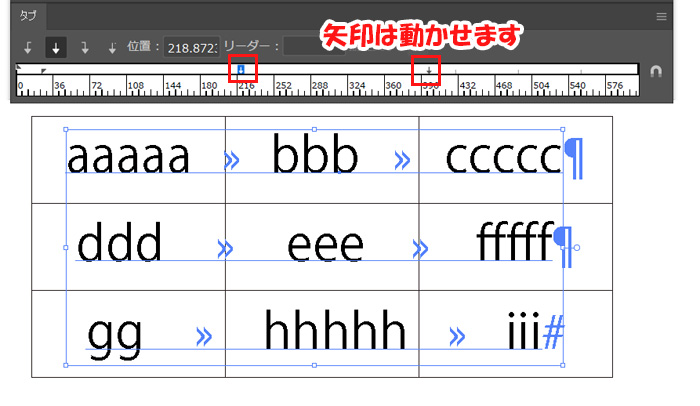Click the text "bbb" in the table
700x406 pixels.
pyautogui.click(x=315, y=154)
